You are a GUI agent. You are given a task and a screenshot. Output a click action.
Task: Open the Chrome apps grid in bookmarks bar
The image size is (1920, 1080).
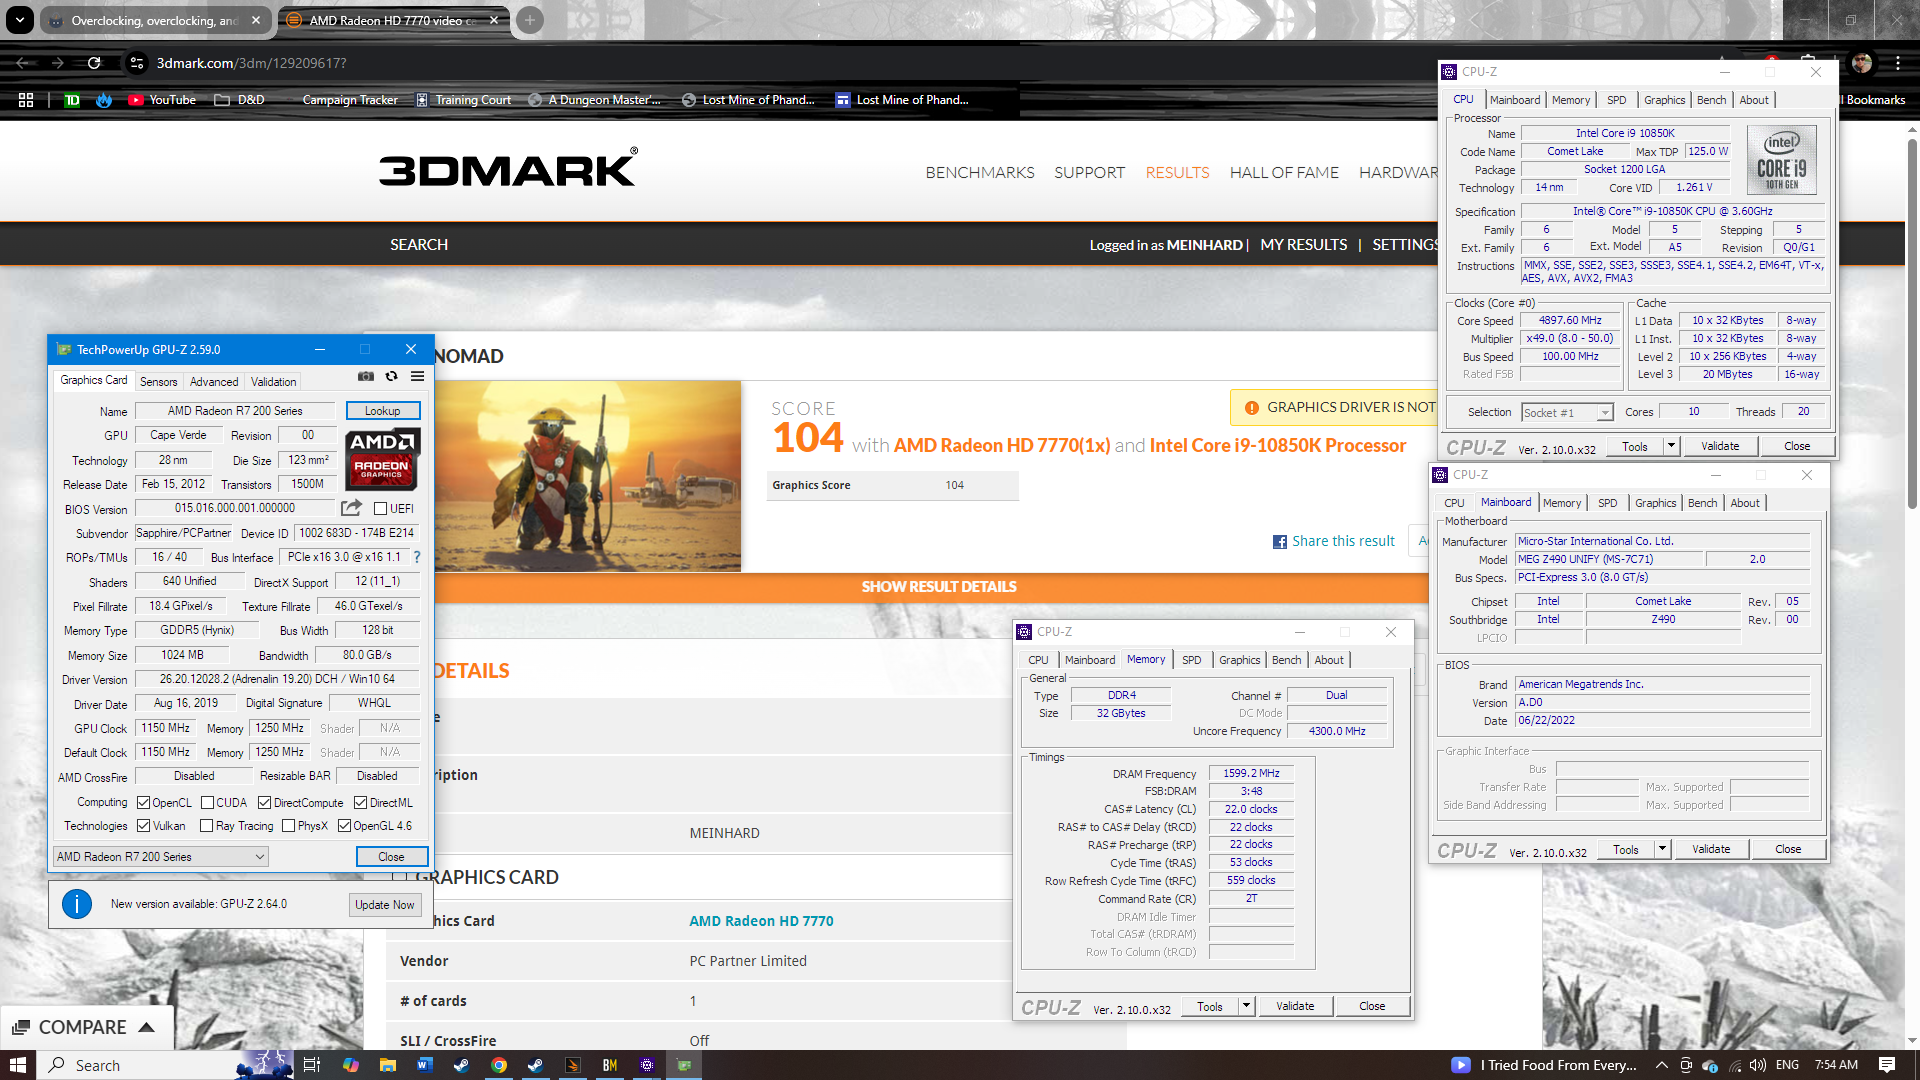(x=26, y=100)
